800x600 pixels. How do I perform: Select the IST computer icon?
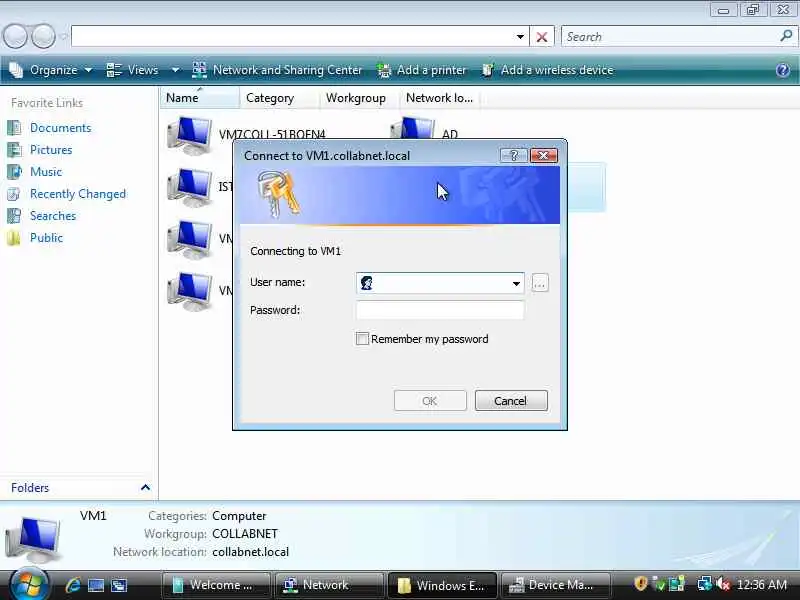[x=189, y=187]
